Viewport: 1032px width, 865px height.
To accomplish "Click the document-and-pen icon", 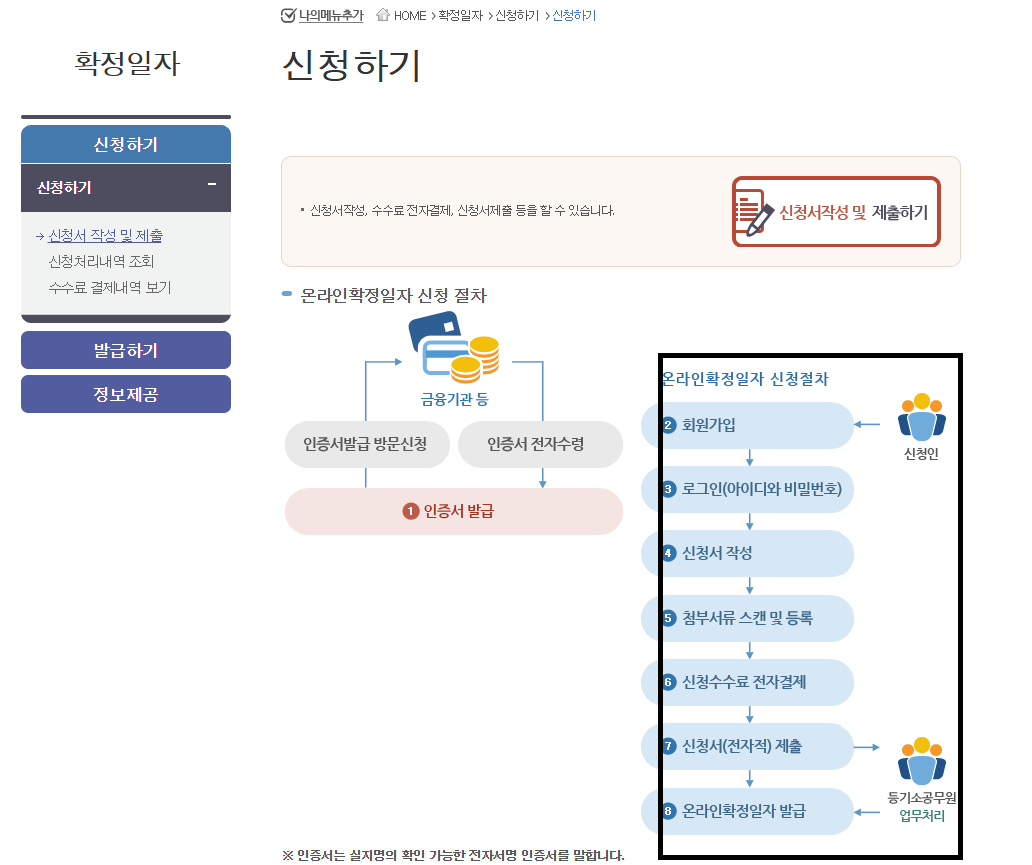I will point(754,212).
